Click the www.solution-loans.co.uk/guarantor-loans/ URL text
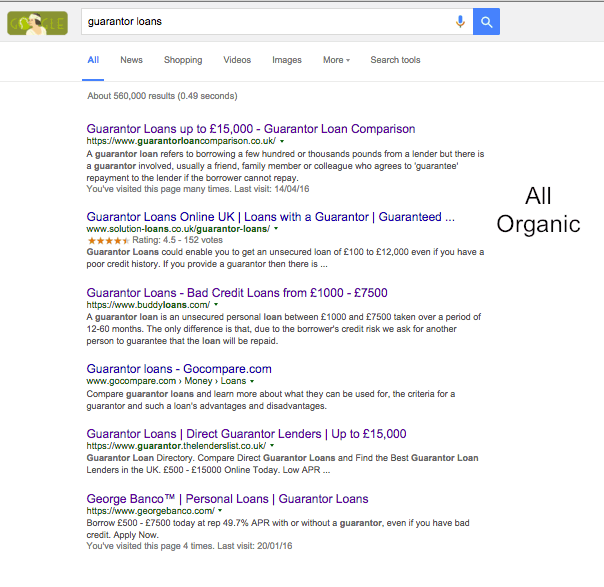604x587 pixels. pyautogui.click(x=178, y=229)
